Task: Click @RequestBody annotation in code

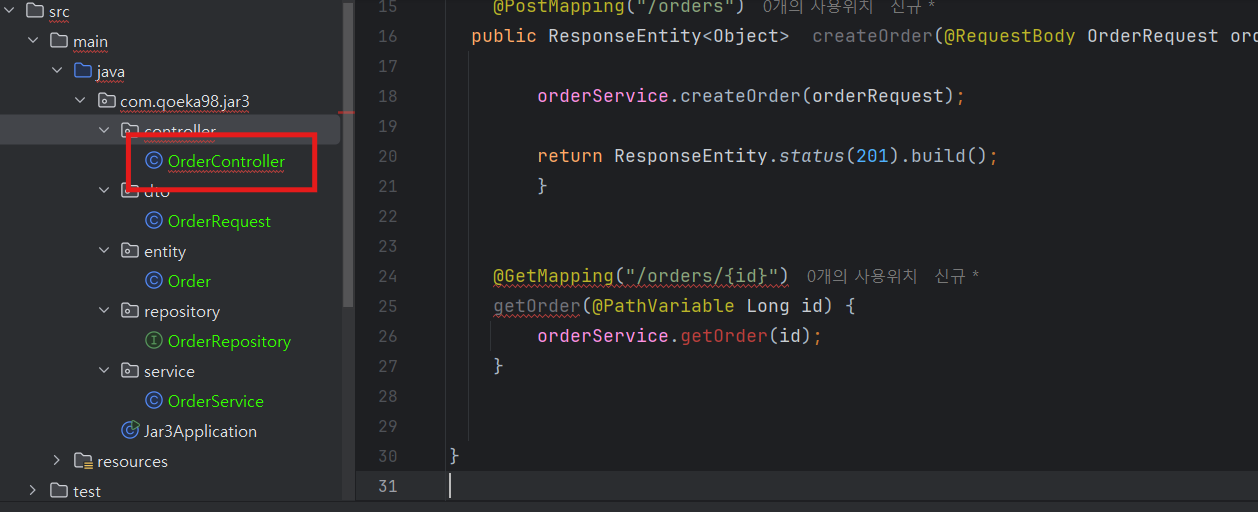Action: [1010, 36]
